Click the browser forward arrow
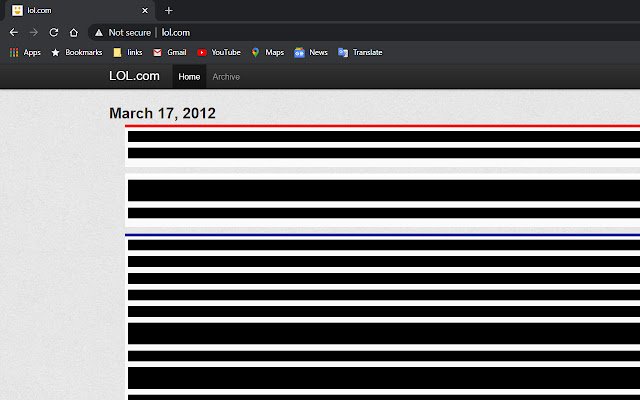640x400 pixels. (34, 32)
